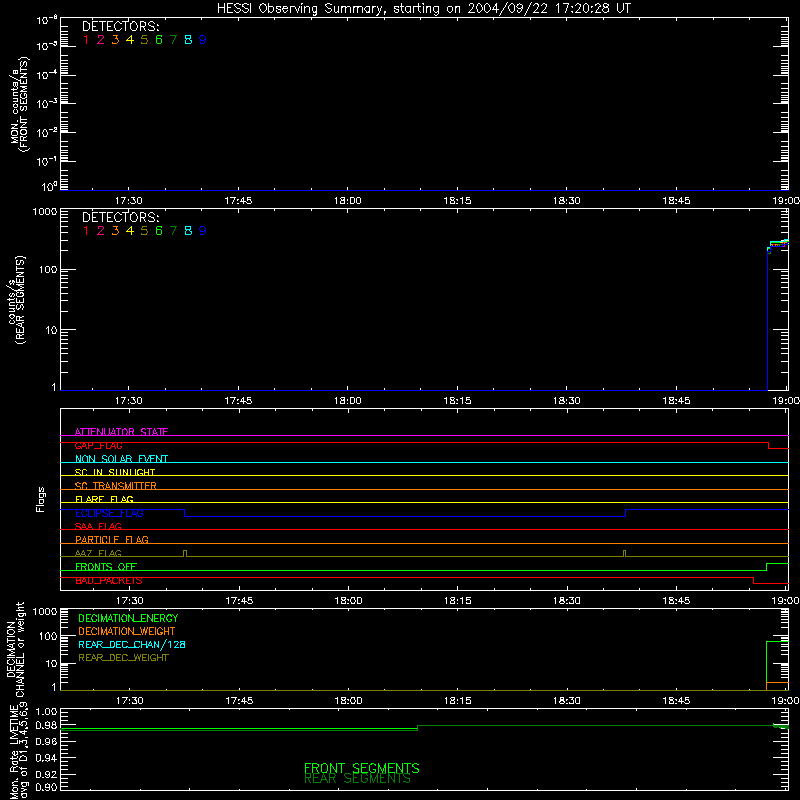Click the FRONT SEGMENTS livetime legend label
This screenshot has width=800, height=800.
coord(362,768)
